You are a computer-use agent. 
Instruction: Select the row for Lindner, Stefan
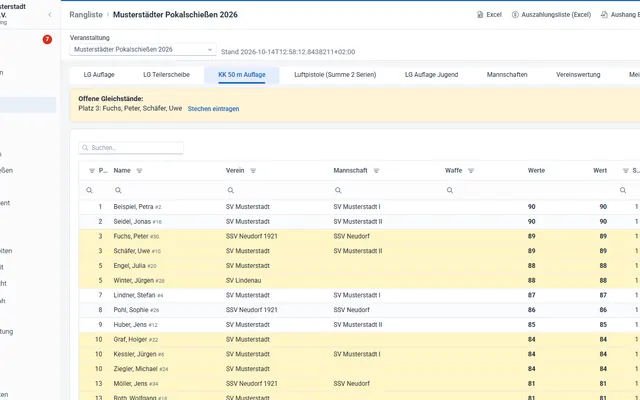tap(359, 295)
